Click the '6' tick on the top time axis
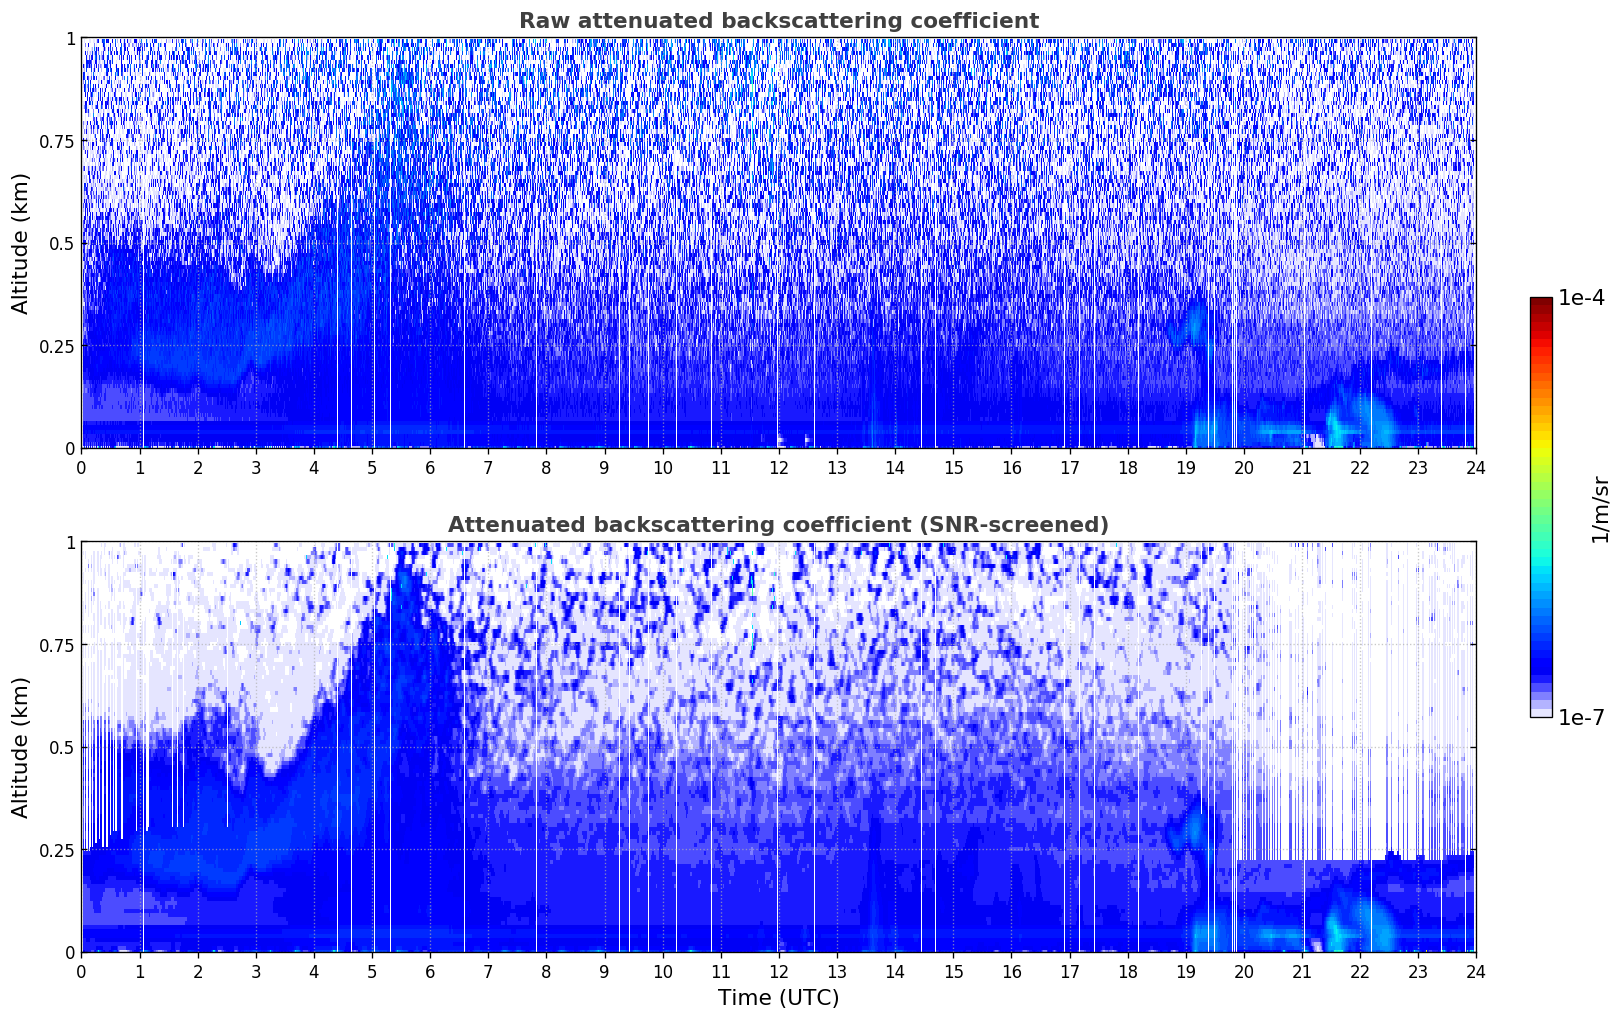1621x1020 pixels. (x=430, y=467)
